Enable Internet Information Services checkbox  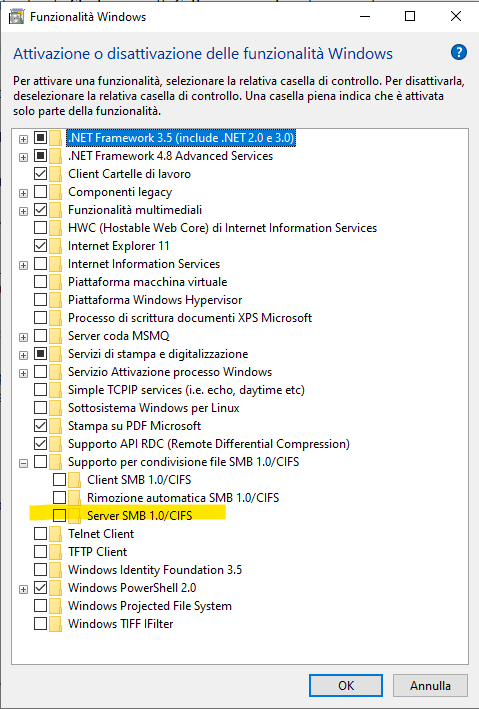41,264
